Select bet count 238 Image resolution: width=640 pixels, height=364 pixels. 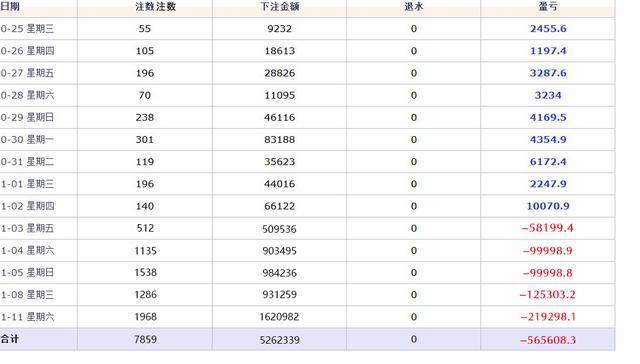[145, 117]
